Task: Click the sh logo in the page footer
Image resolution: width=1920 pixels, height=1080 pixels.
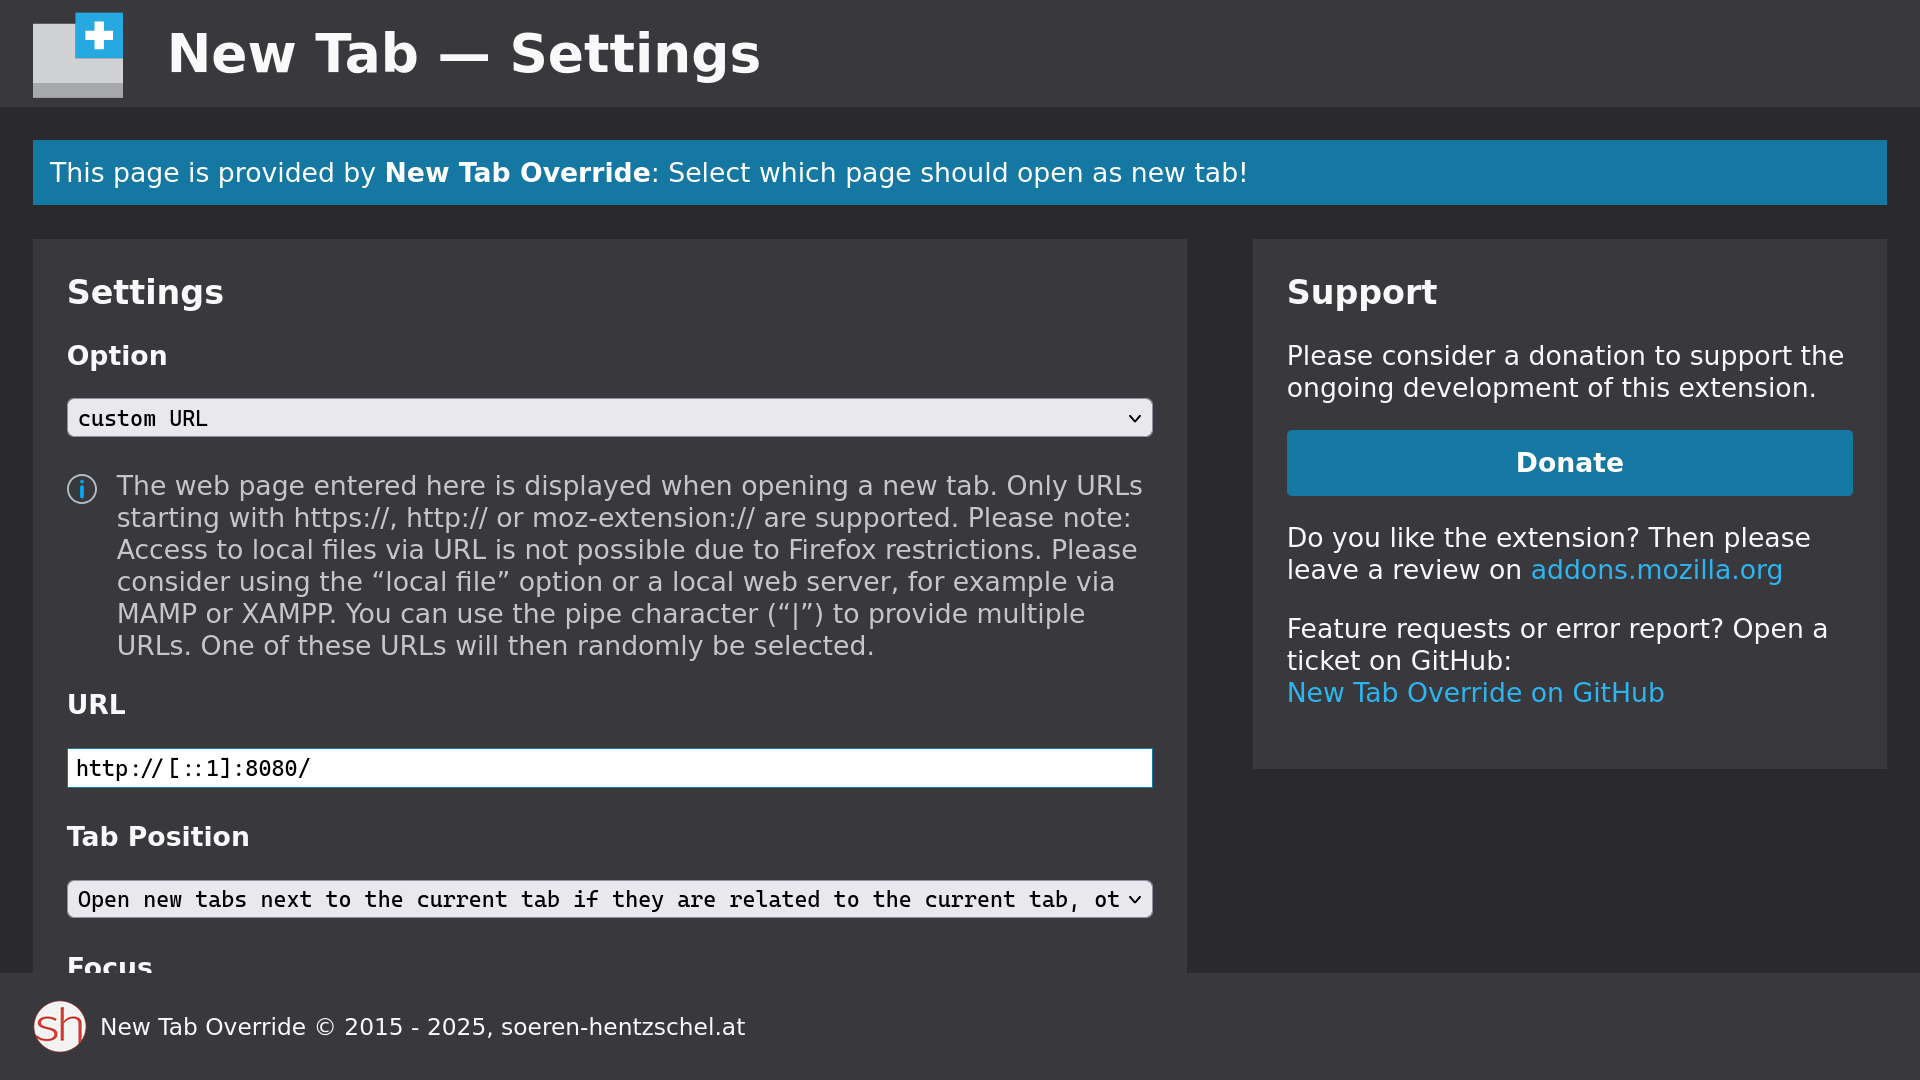Action: pos(60,1026)
